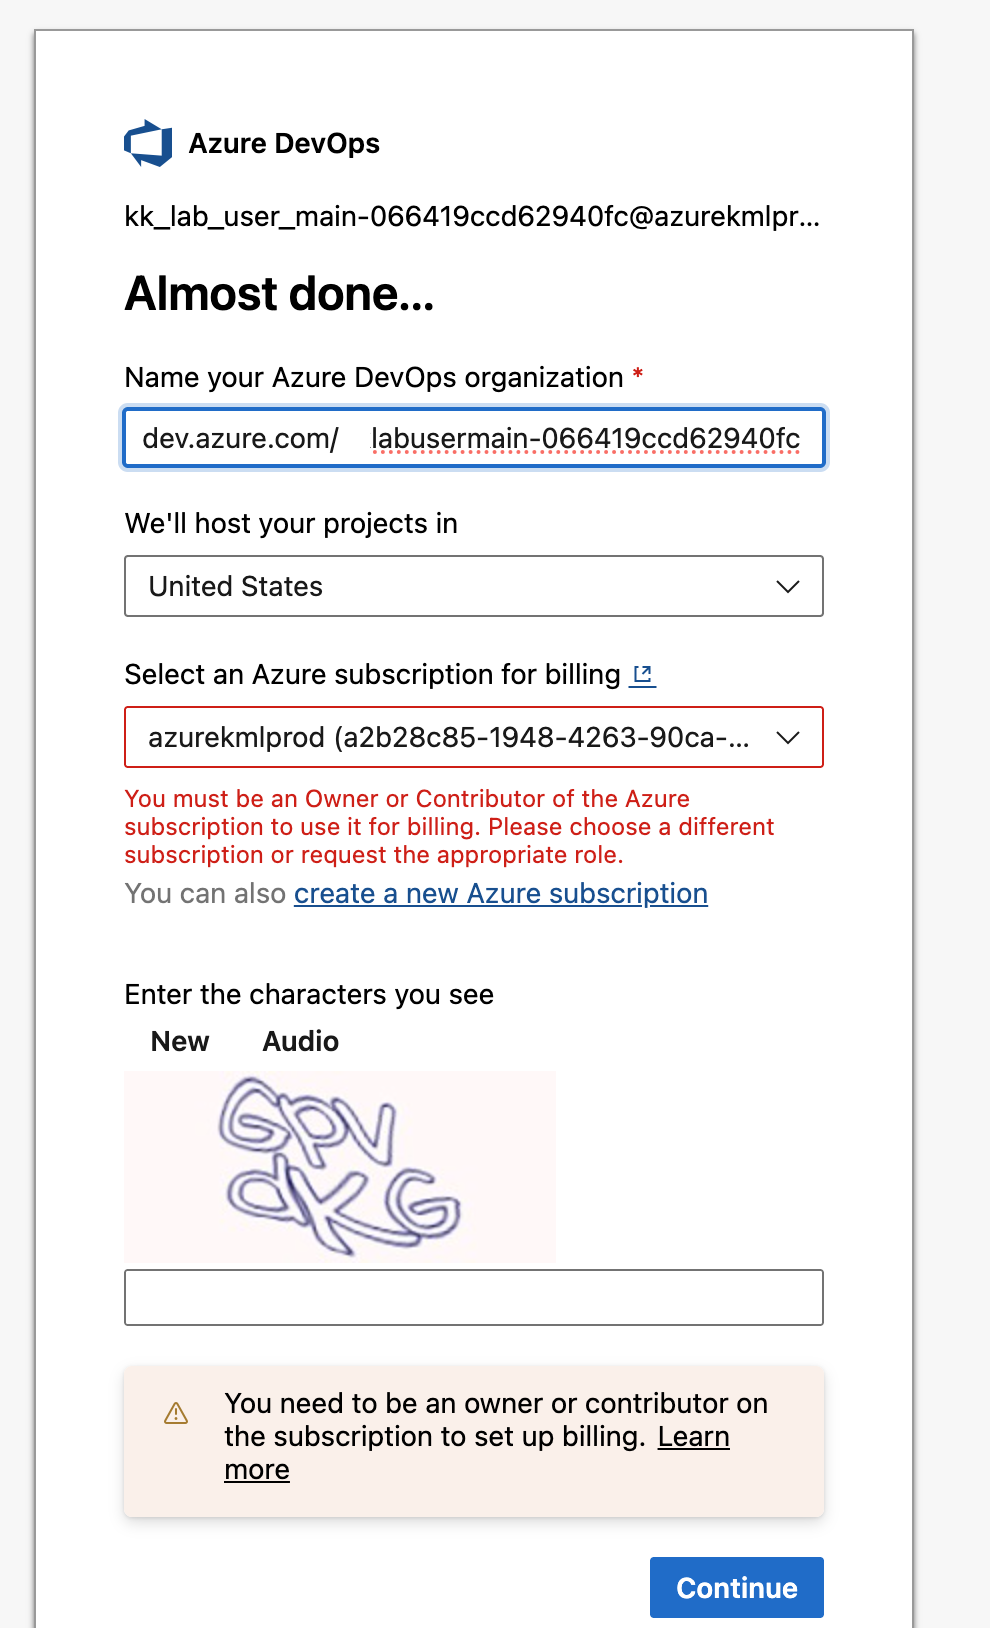Select the azurekmlprod subscription combo box
Image resolution: width=990 pixels, height=1628 pixels.
[450, 737]
